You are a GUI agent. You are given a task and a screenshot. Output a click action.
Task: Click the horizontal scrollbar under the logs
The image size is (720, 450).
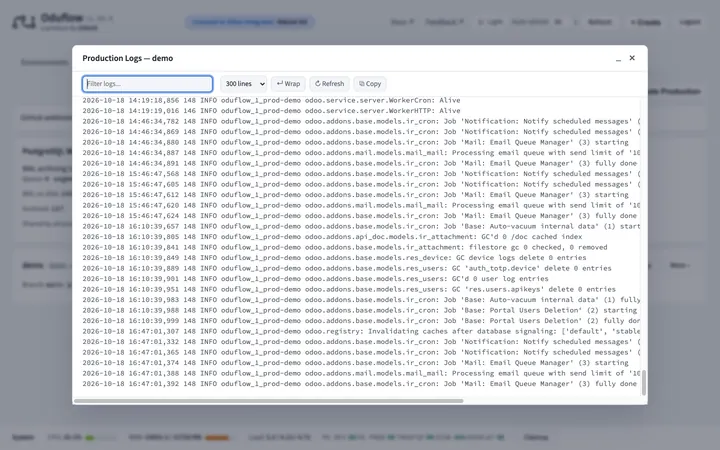269,401
